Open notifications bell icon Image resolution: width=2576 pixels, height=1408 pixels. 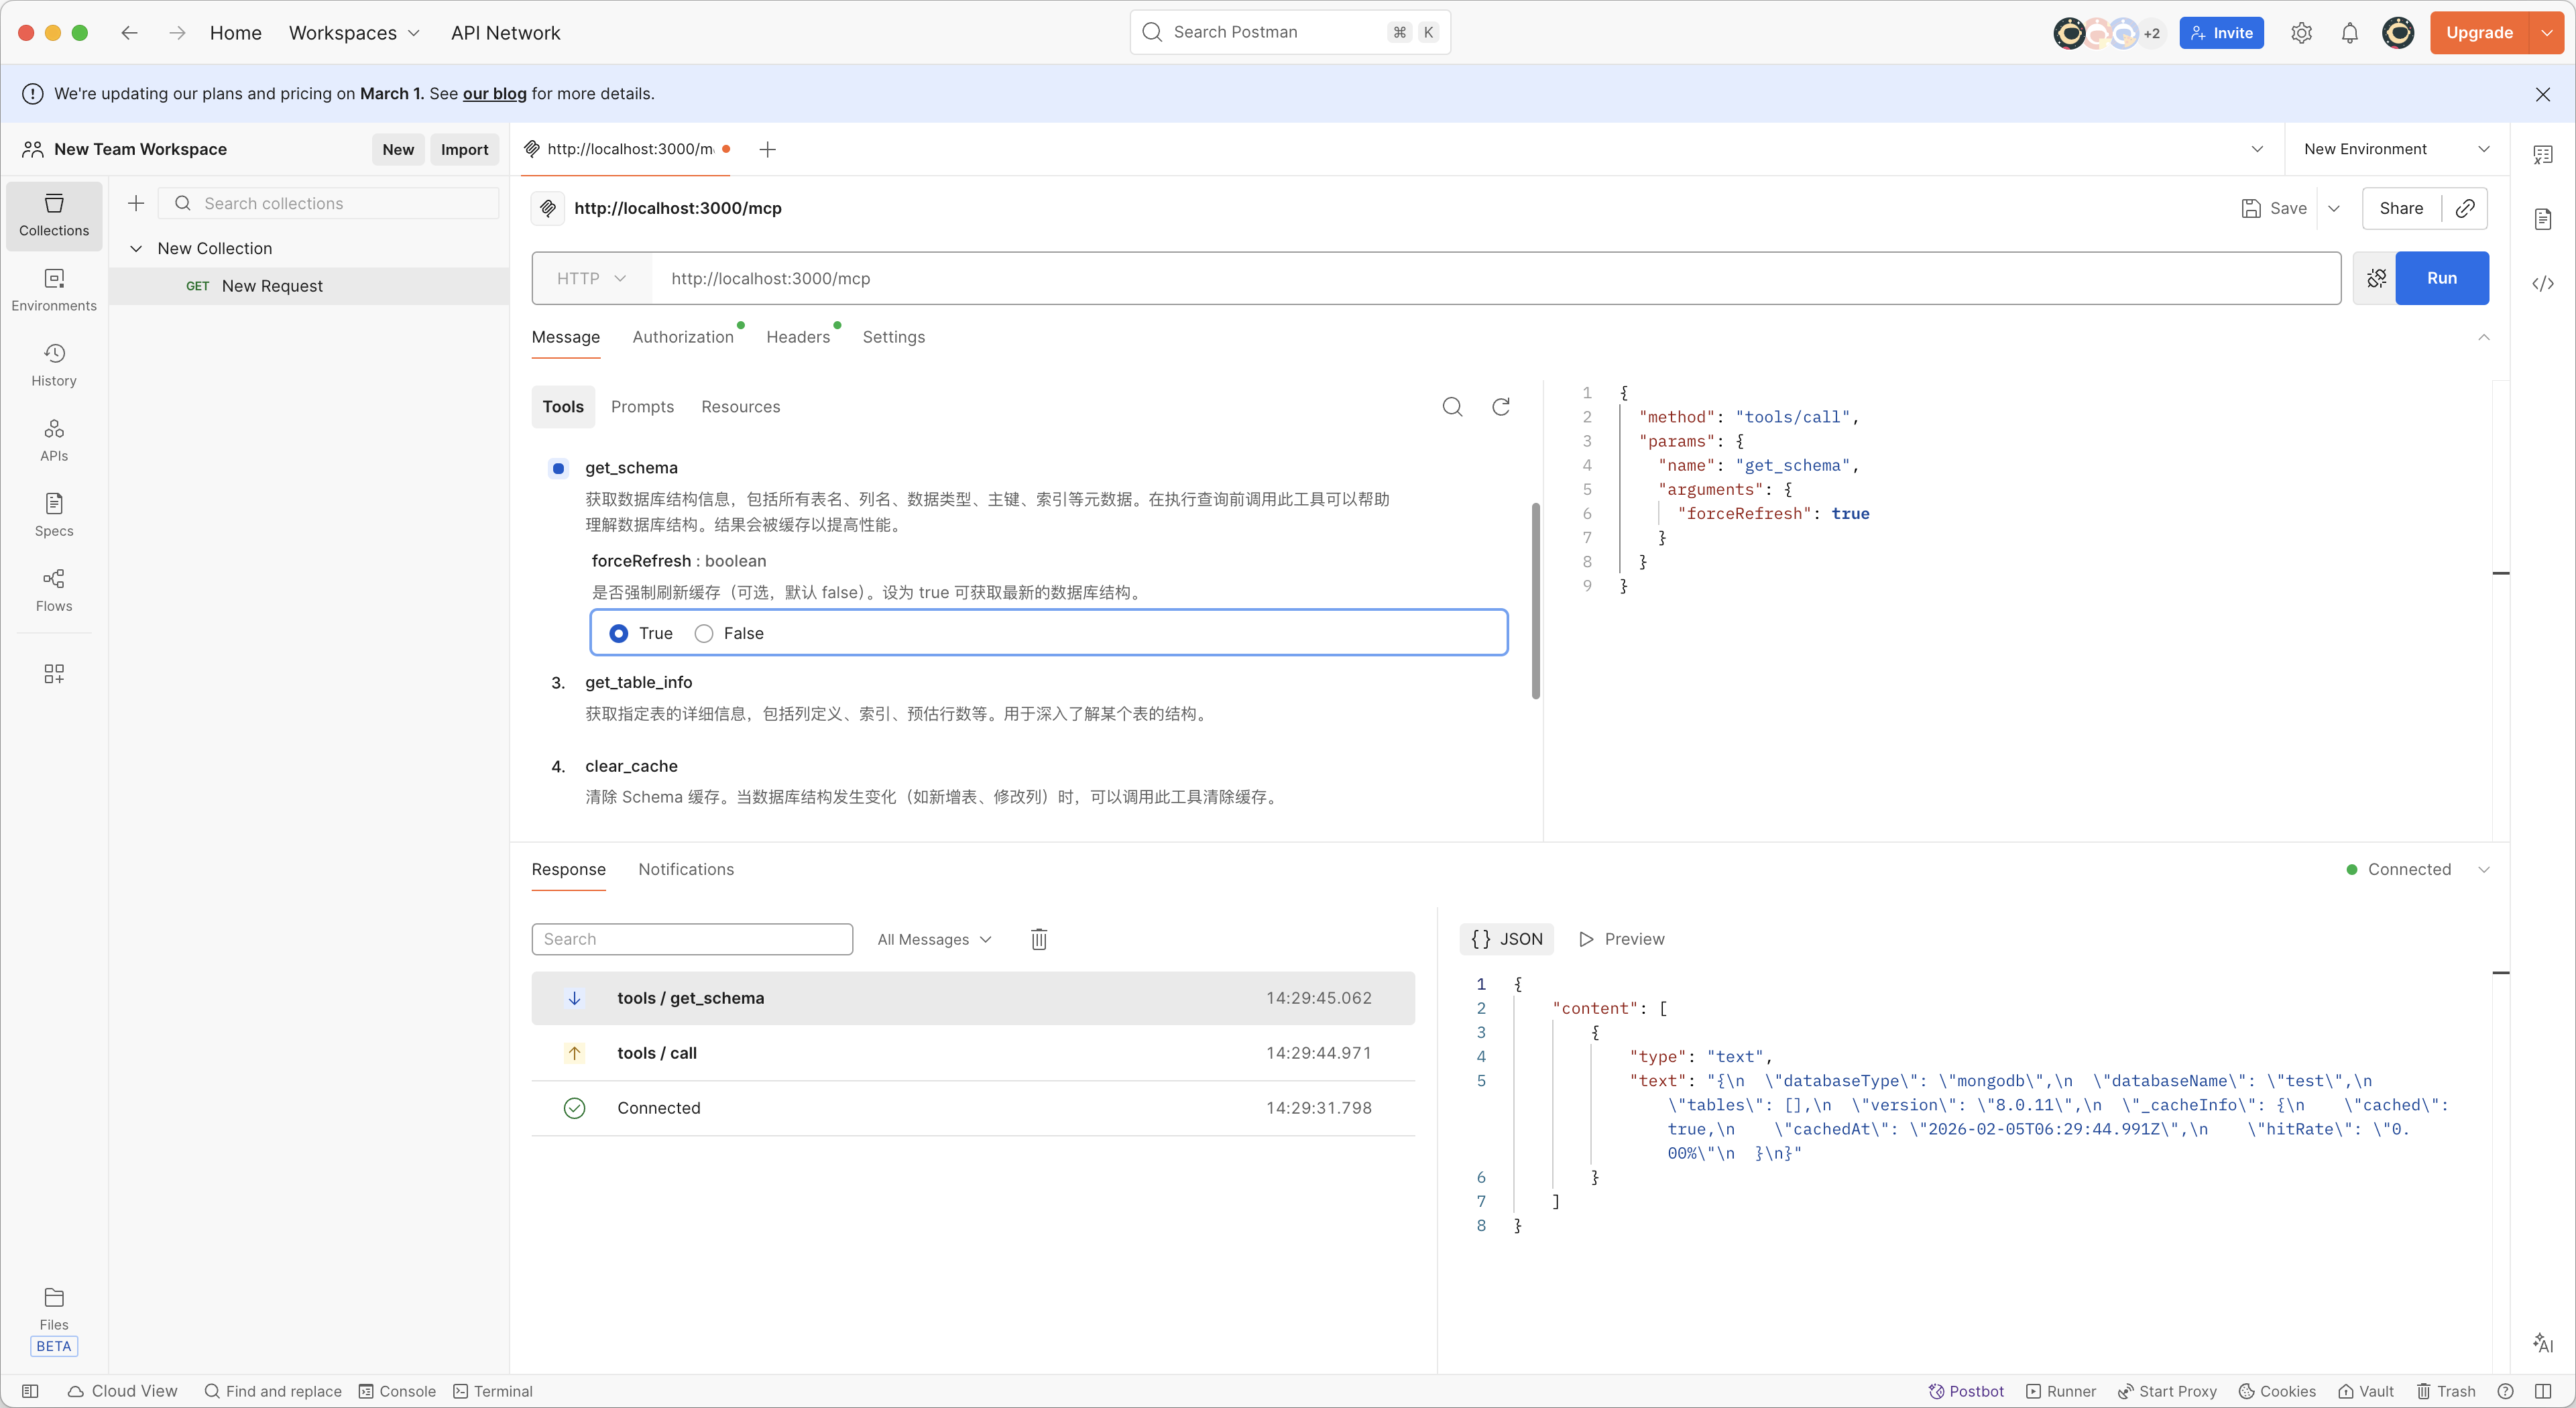coord(2349,33)
